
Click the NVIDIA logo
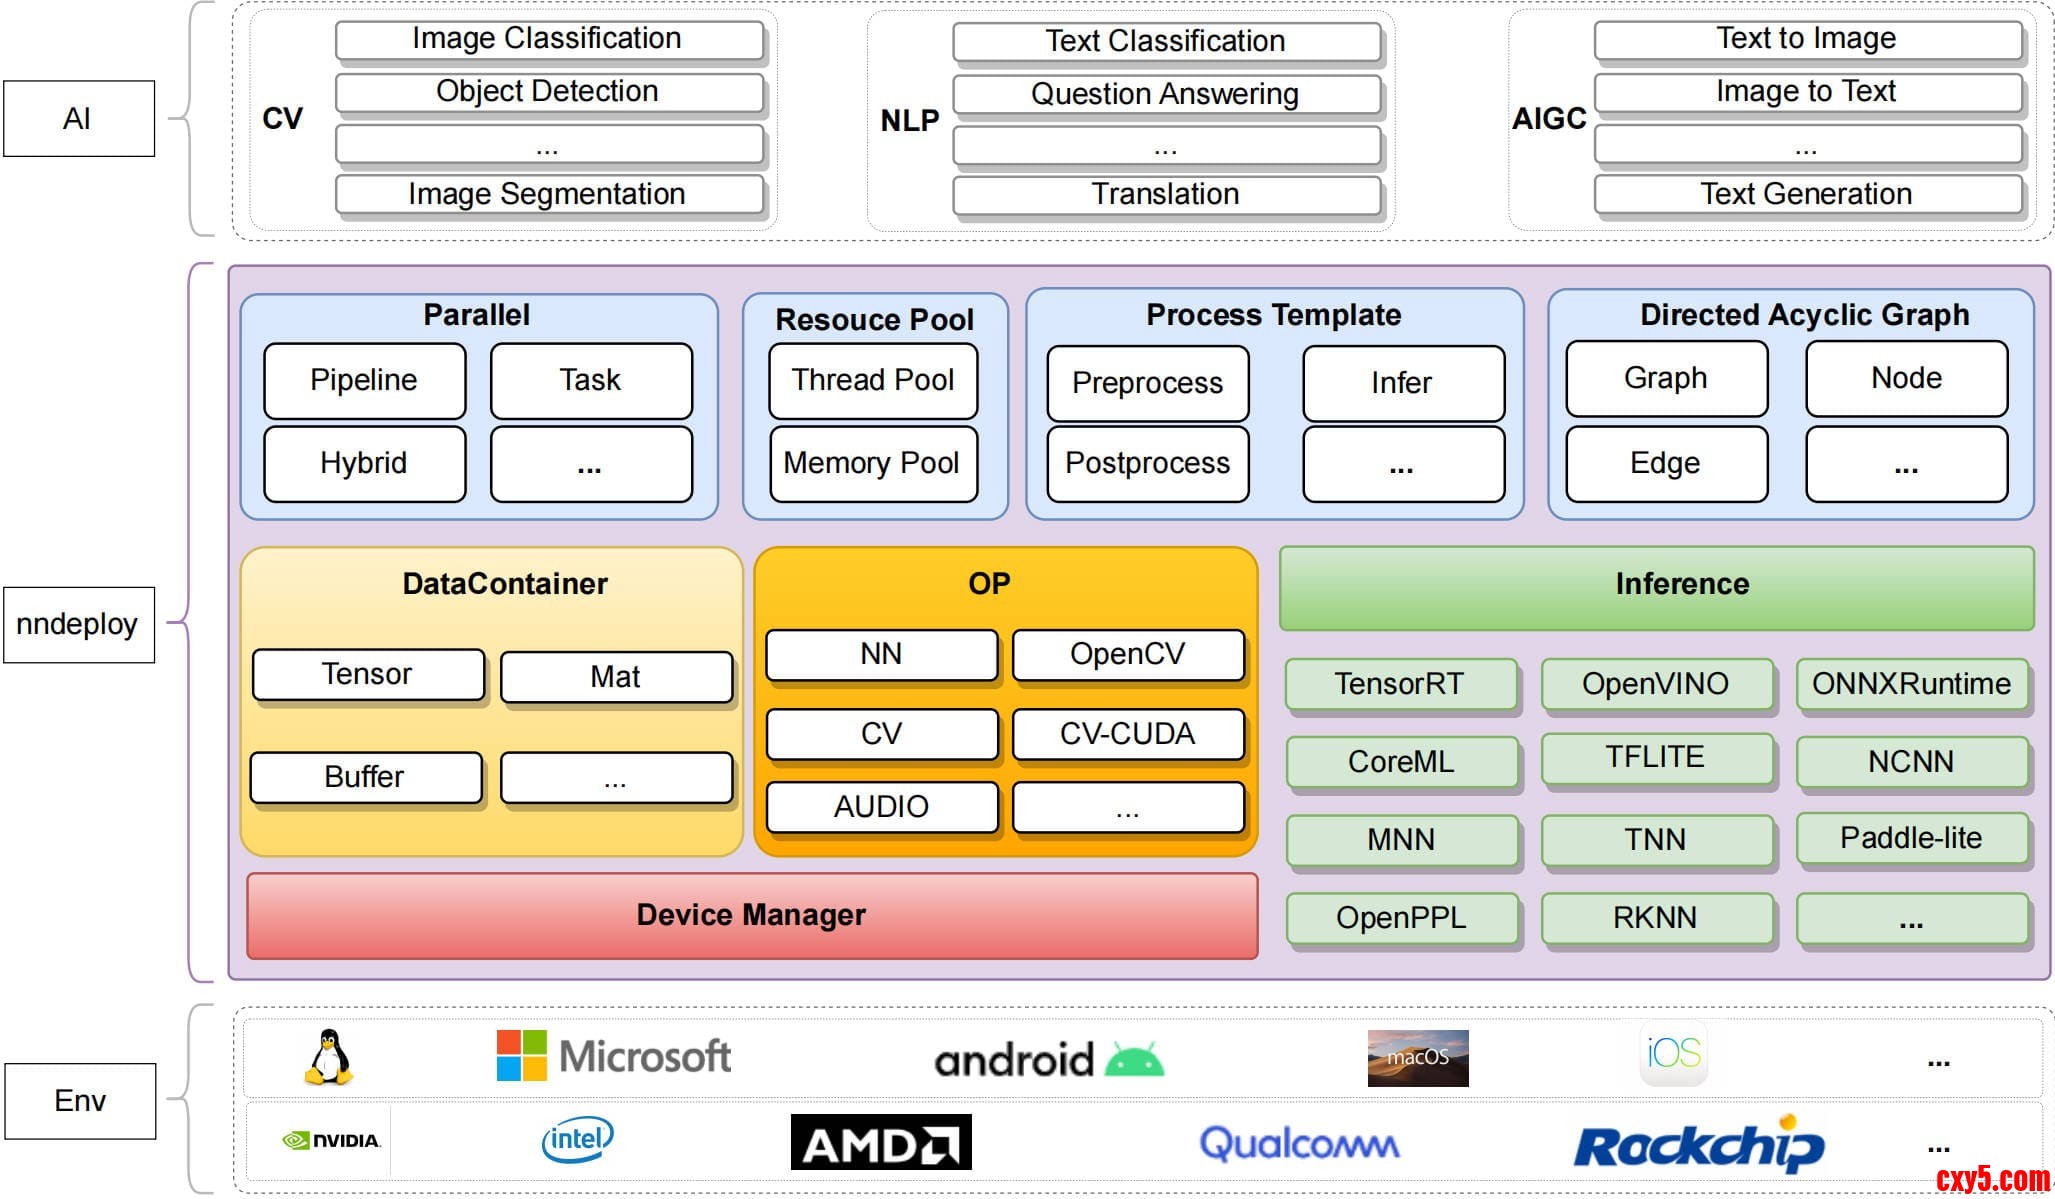[x=331, y=1140]
